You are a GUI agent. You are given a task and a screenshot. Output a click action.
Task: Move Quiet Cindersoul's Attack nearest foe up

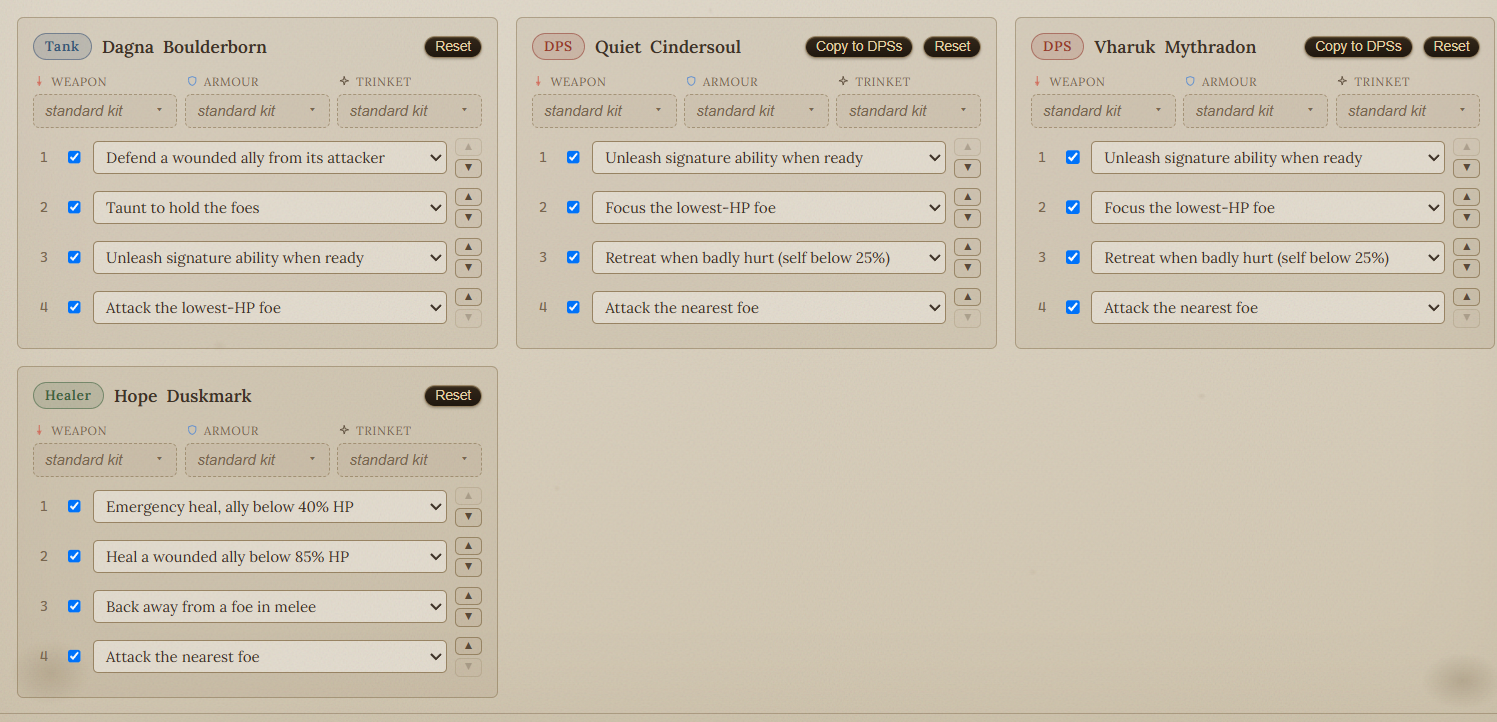coord(967,297)
